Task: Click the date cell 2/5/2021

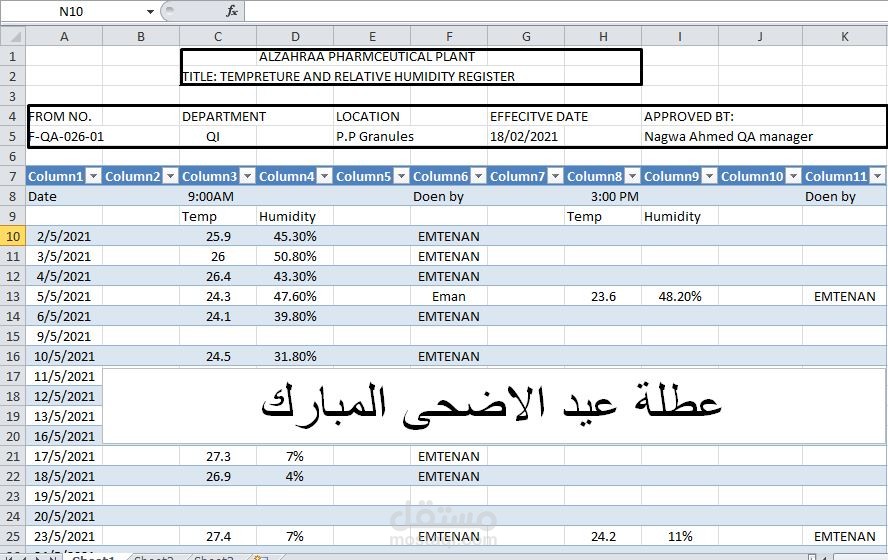Action: click(64, 236)
